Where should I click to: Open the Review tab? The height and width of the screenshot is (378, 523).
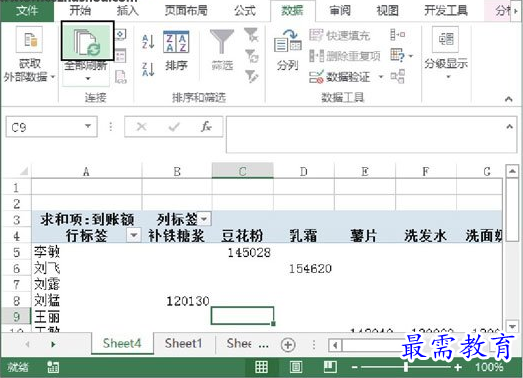[x=340, y=10]
